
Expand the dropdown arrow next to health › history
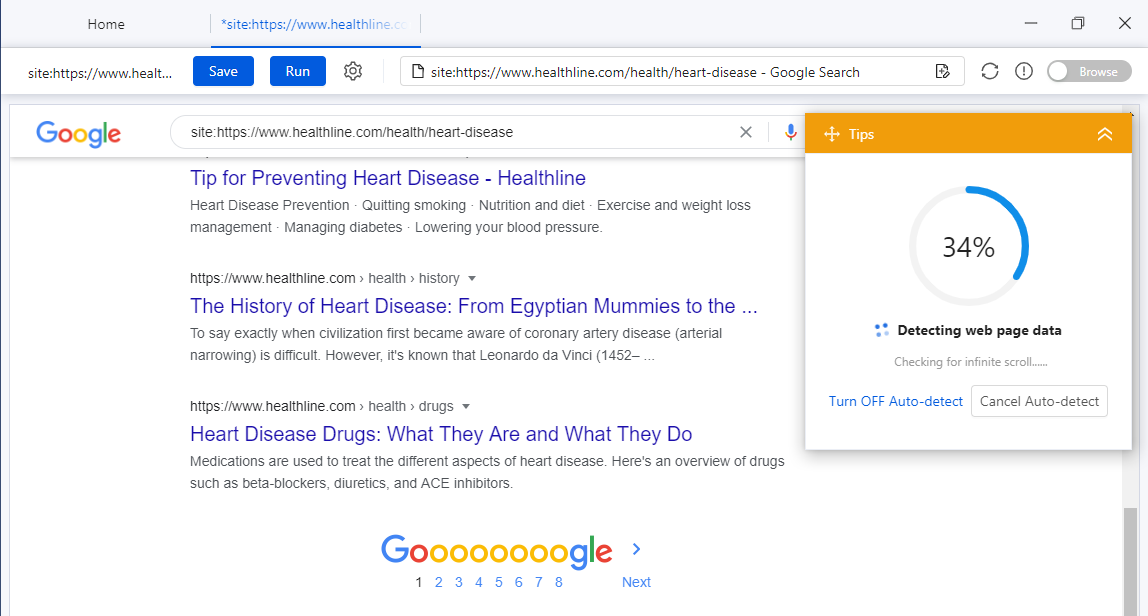pyautogui.click(x=472, y=278)
